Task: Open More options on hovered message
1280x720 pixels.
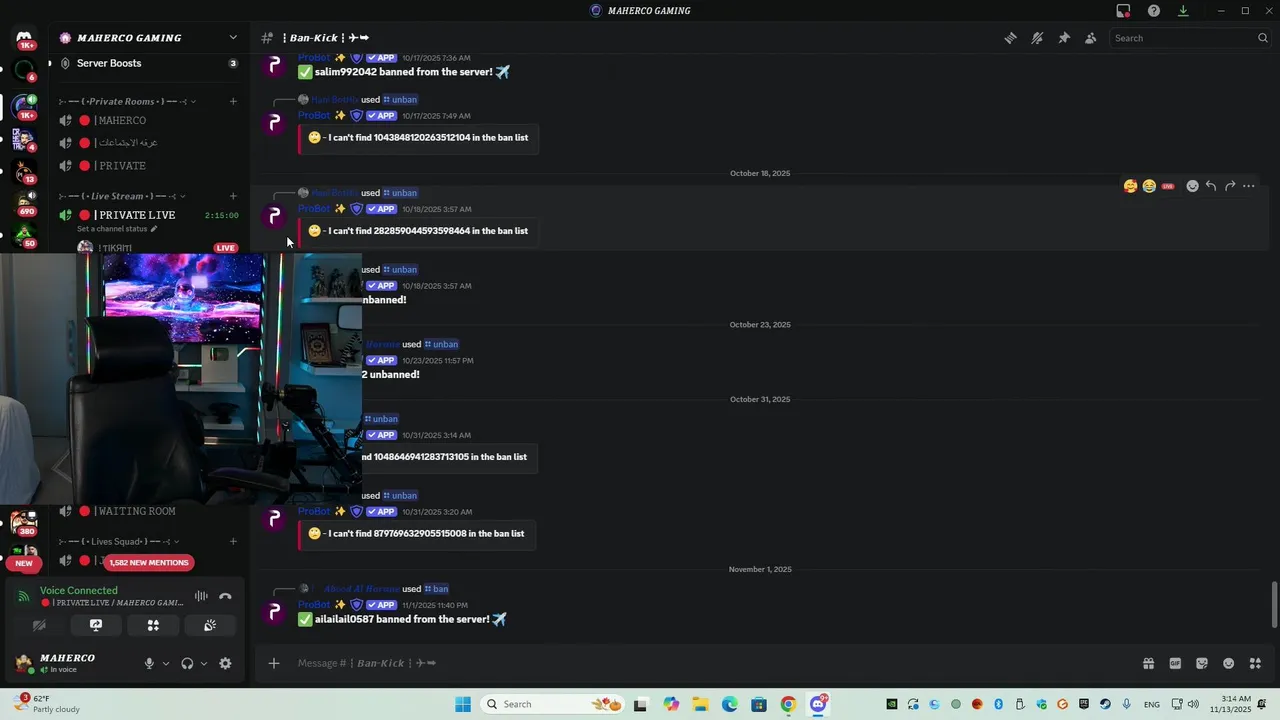Action: point(1248,186)
